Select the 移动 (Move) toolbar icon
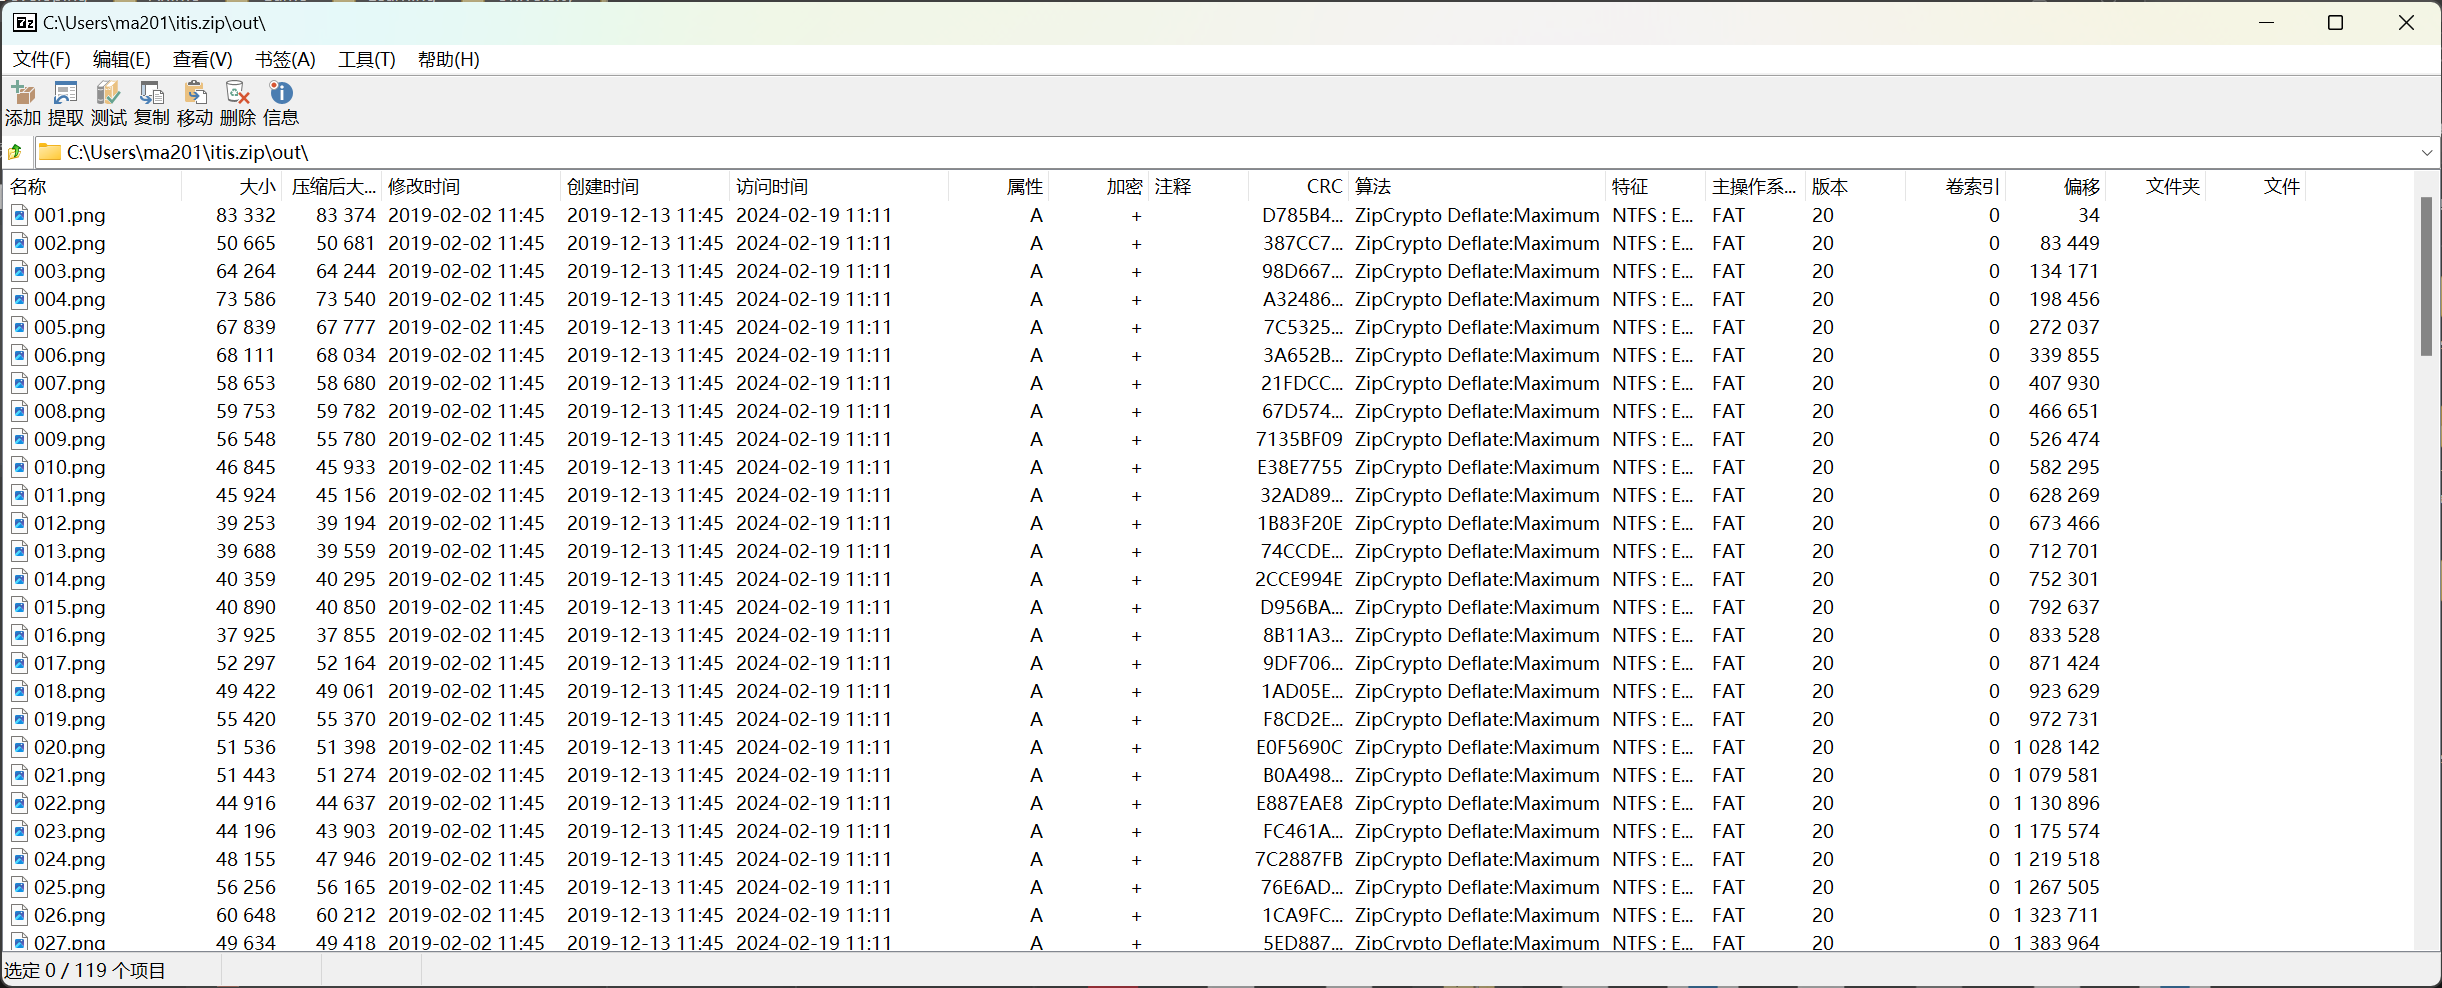 pos(195,103)
